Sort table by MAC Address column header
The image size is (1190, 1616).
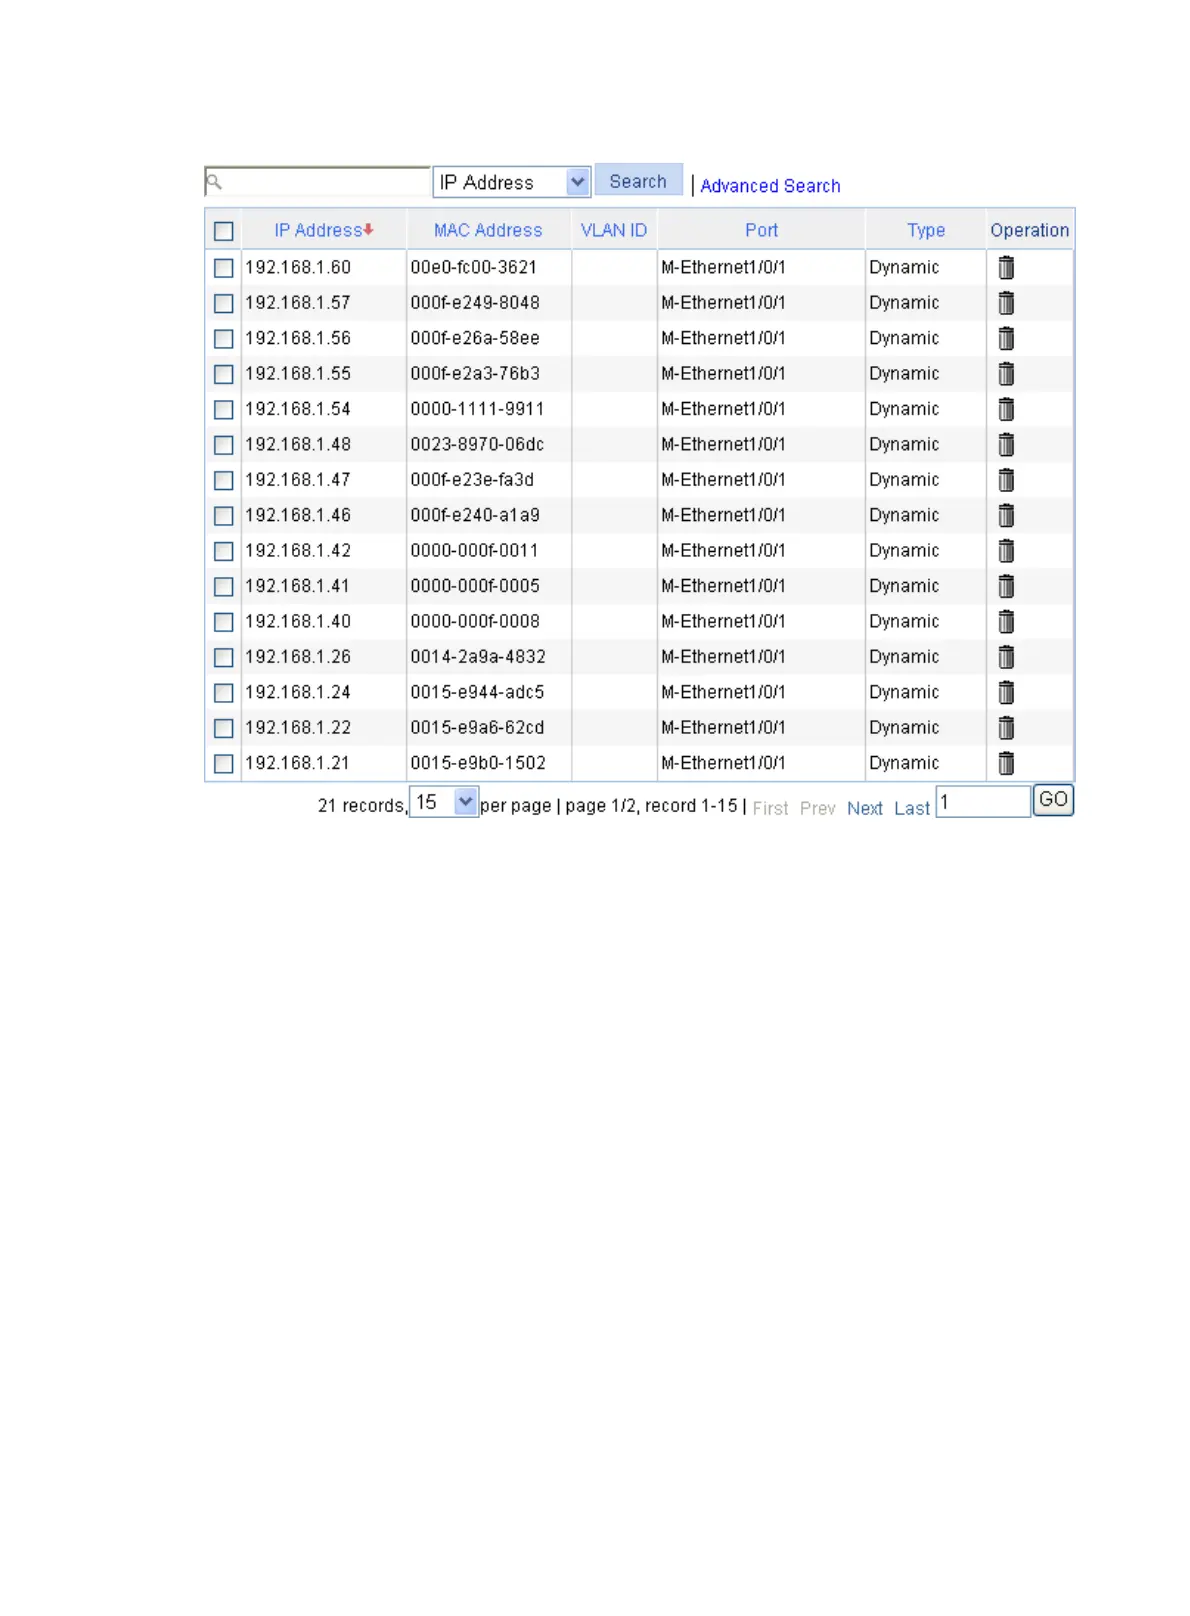click(488, 230)
